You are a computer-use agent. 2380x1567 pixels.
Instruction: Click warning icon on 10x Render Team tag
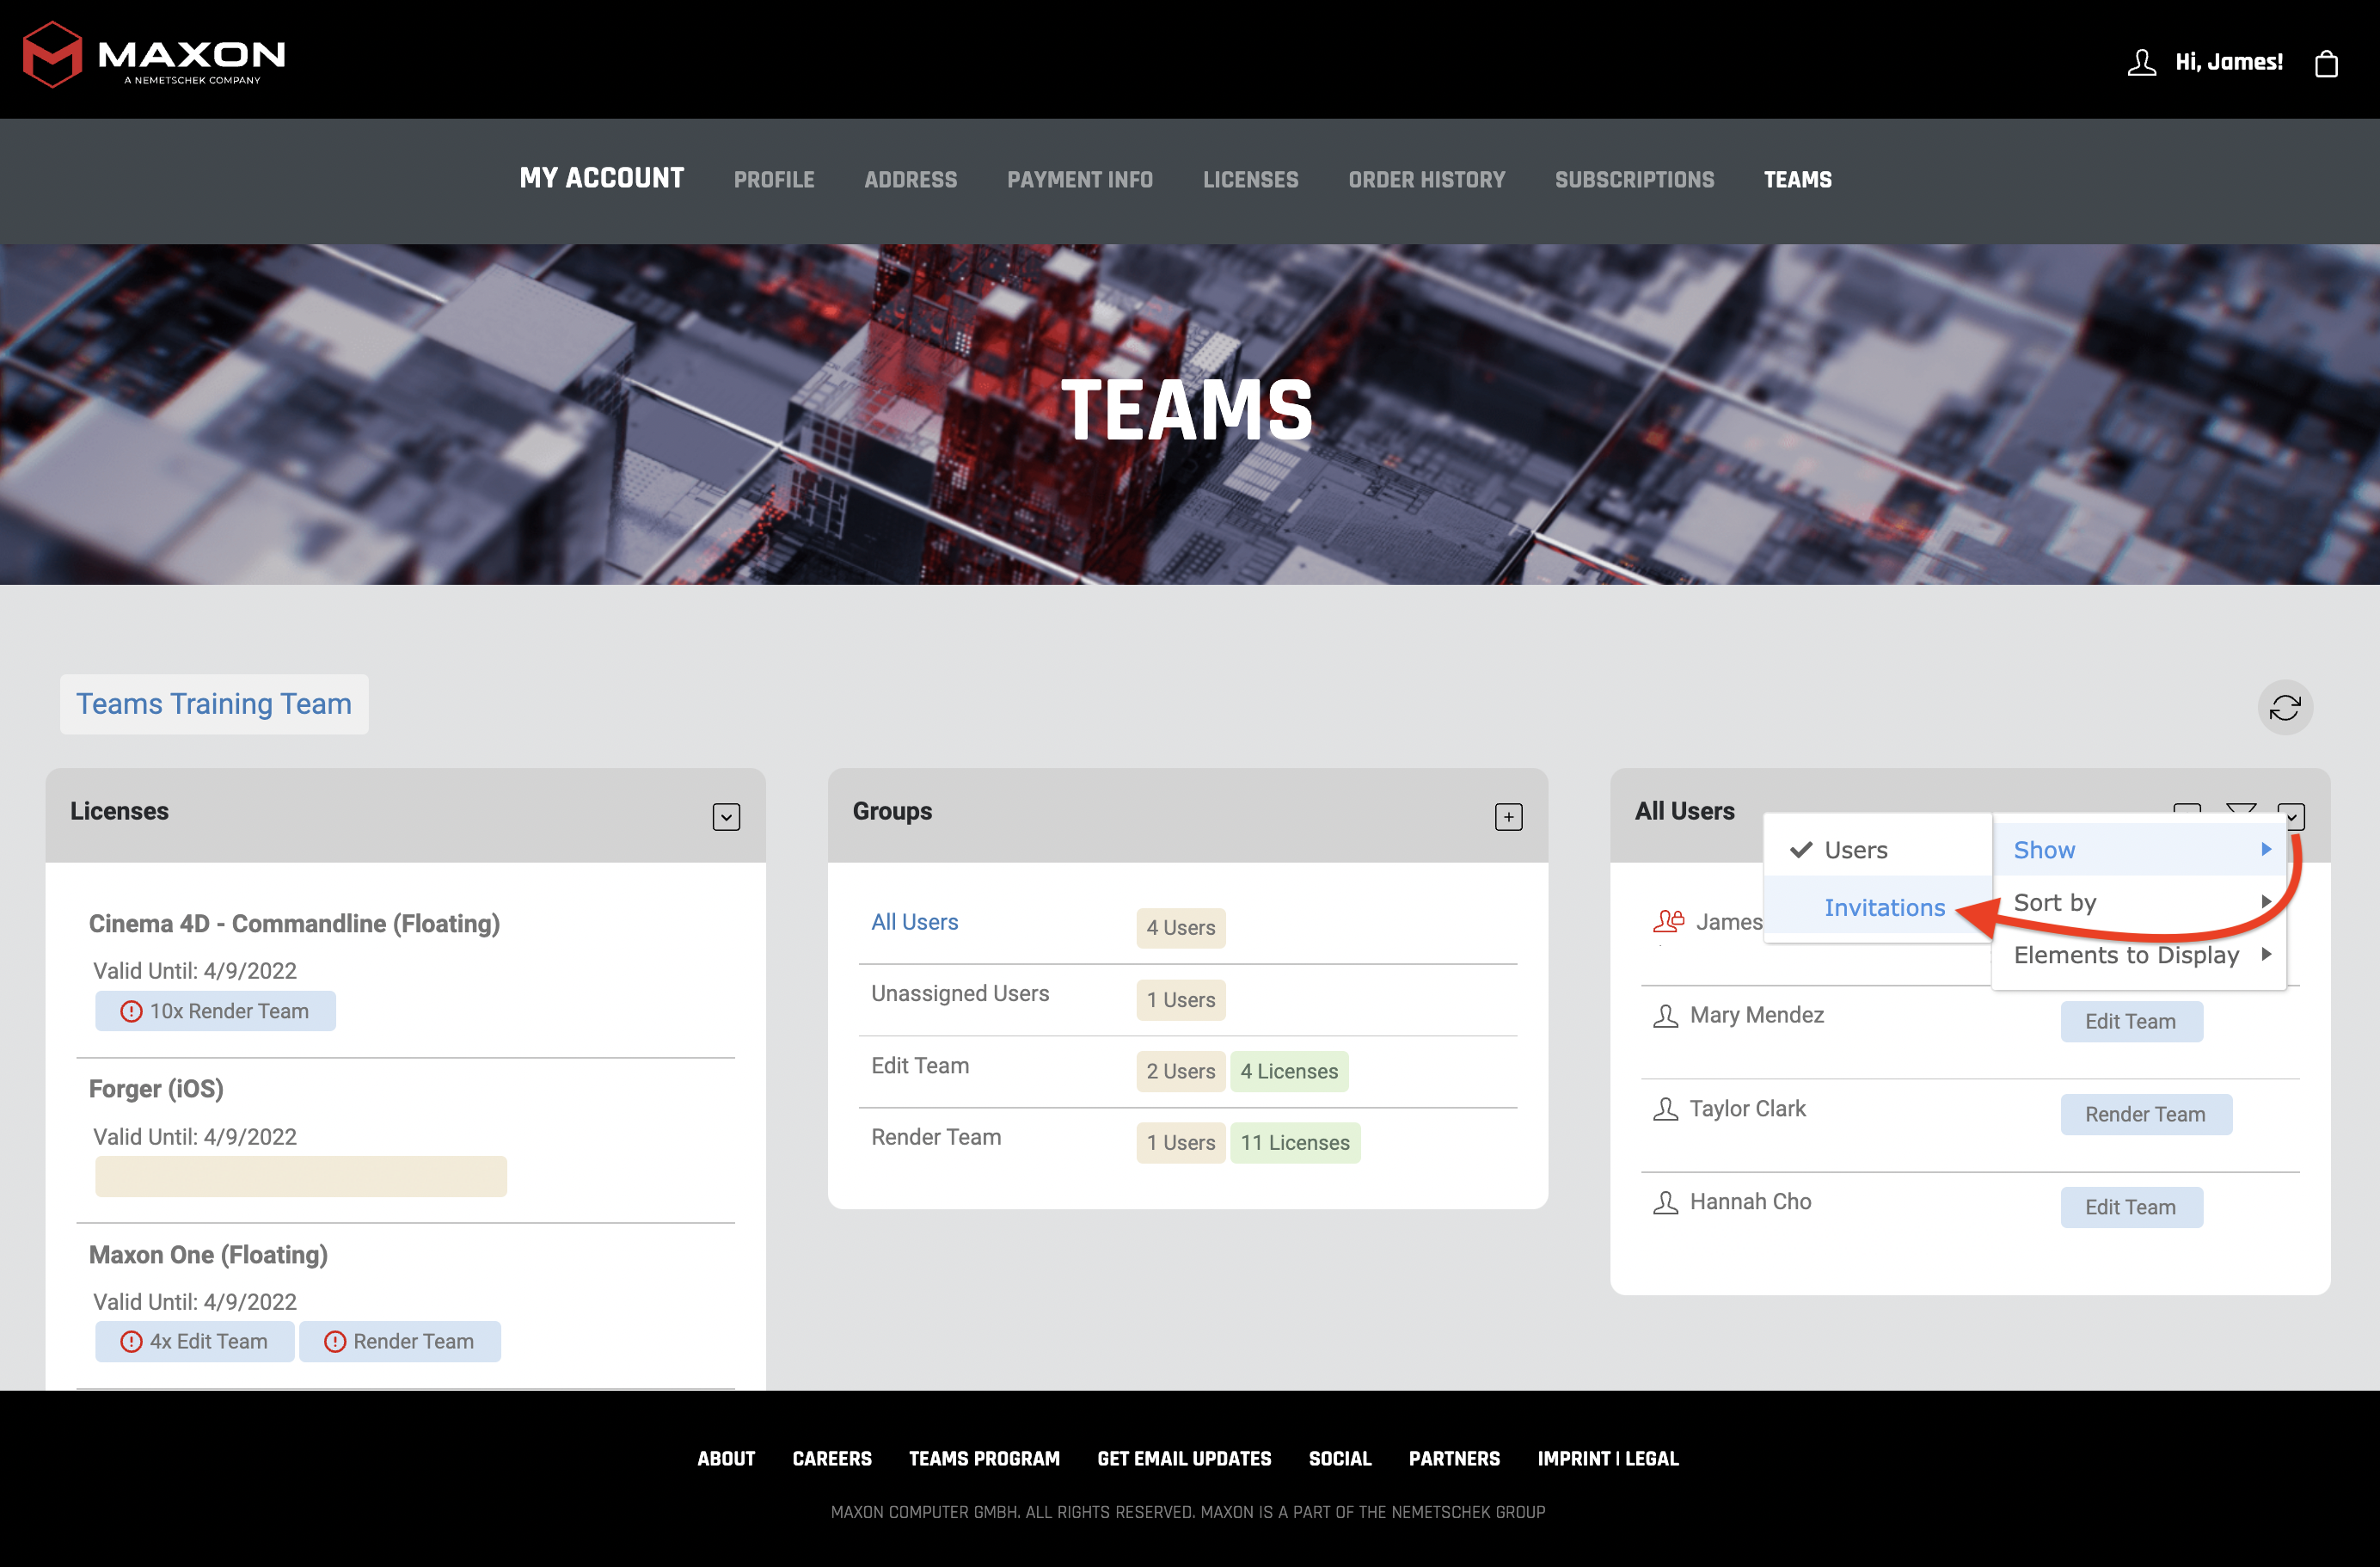coord(131,1011)
